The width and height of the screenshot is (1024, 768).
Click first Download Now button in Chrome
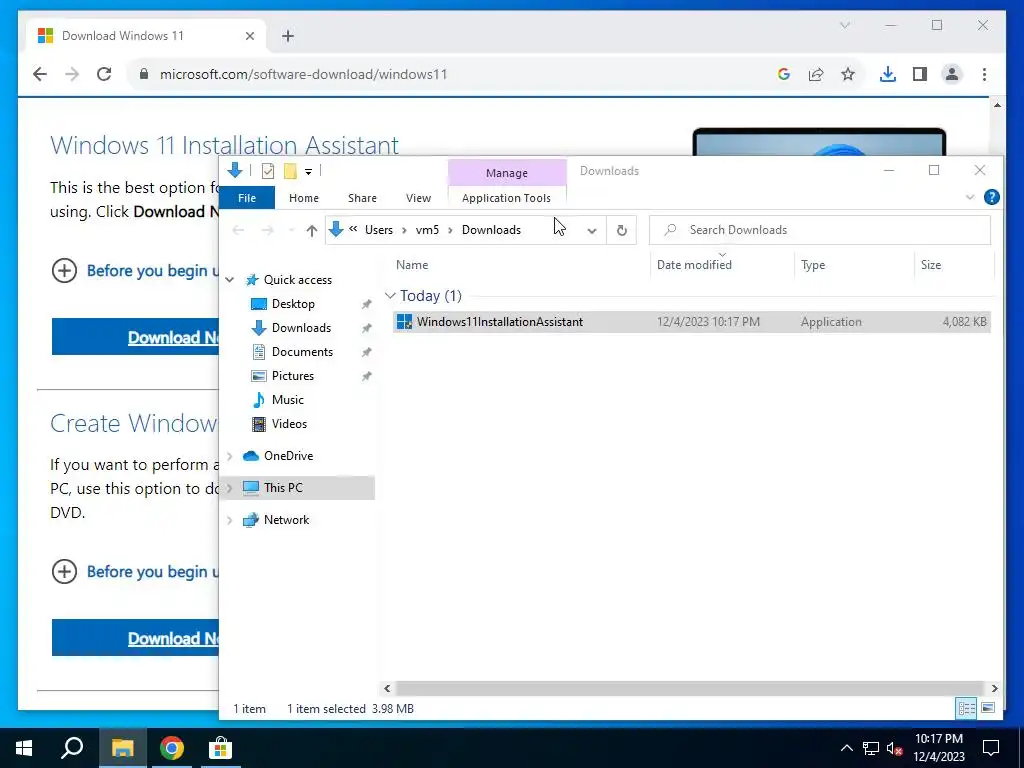[x=135, y=337]
